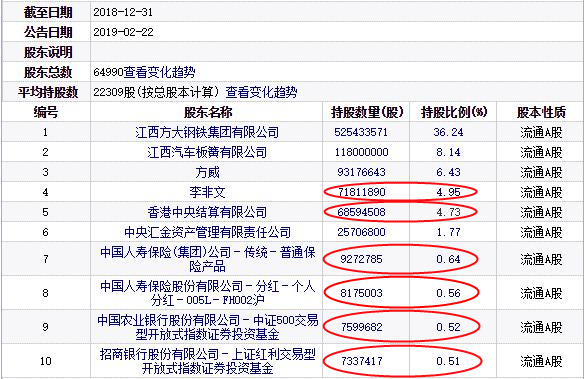This screenshot has height=379, width=585.
Task: Select percentage value 4.95
Action: pos(448,192)
